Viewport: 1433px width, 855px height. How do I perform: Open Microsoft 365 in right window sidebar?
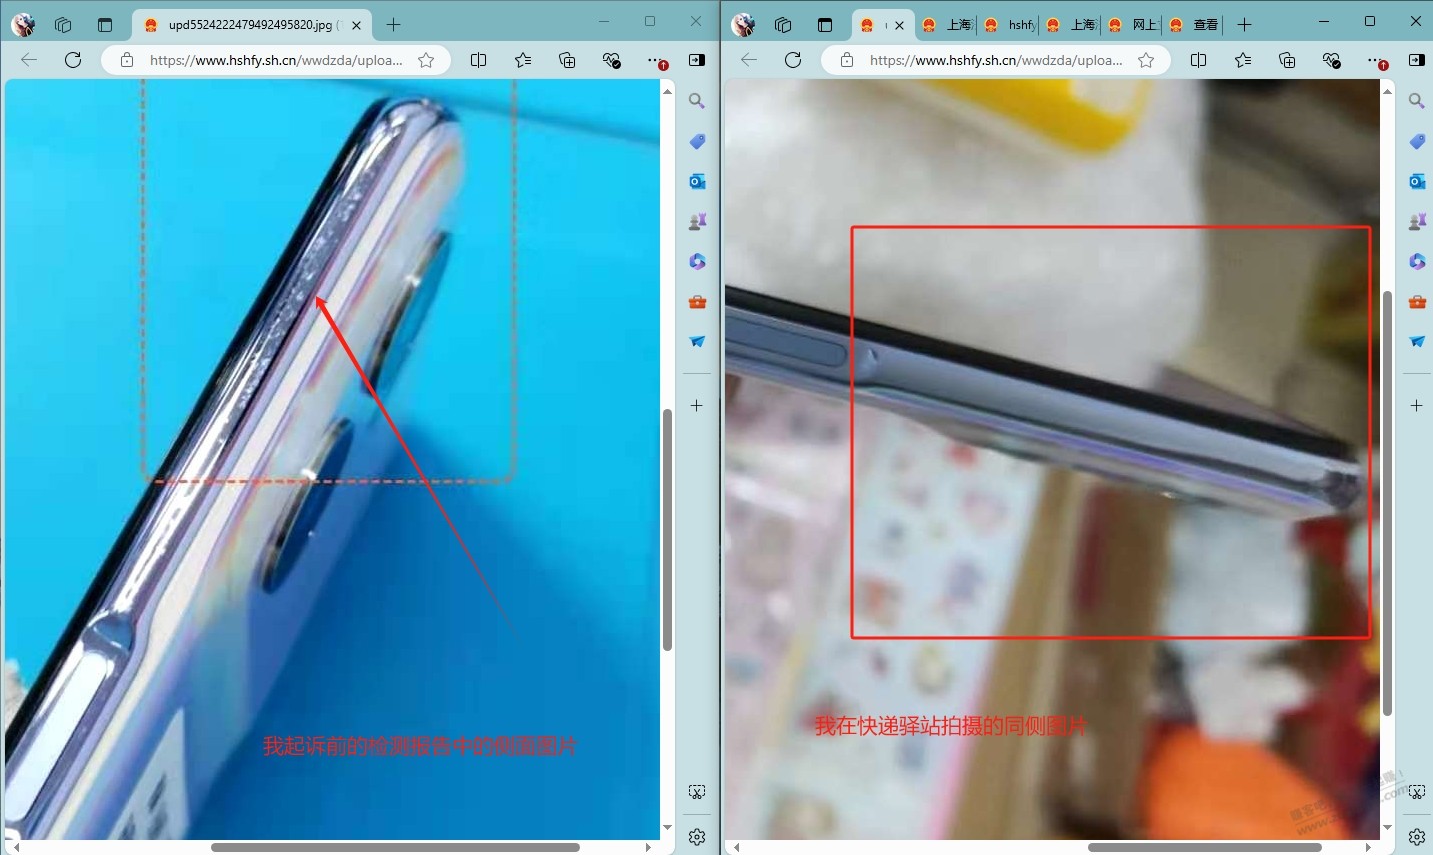pos(1417,261)
